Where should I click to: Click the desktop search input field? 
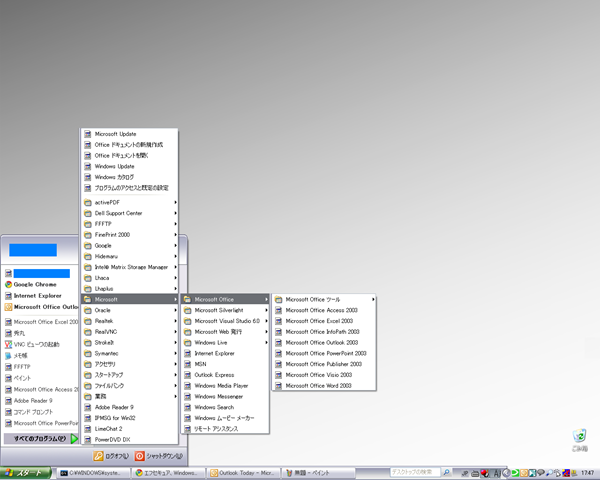415,472
